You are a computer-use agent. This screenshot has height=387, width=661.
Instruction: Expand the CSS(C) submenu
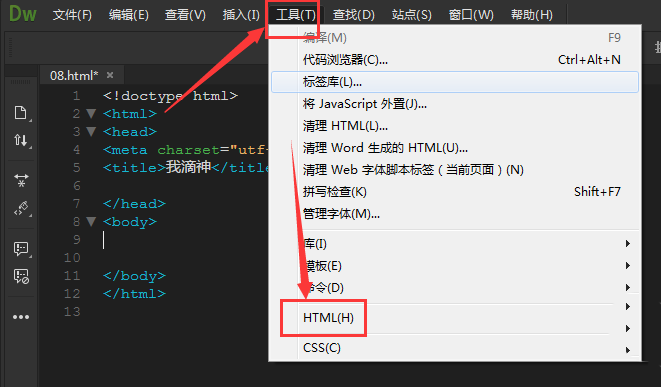[455, 348]
